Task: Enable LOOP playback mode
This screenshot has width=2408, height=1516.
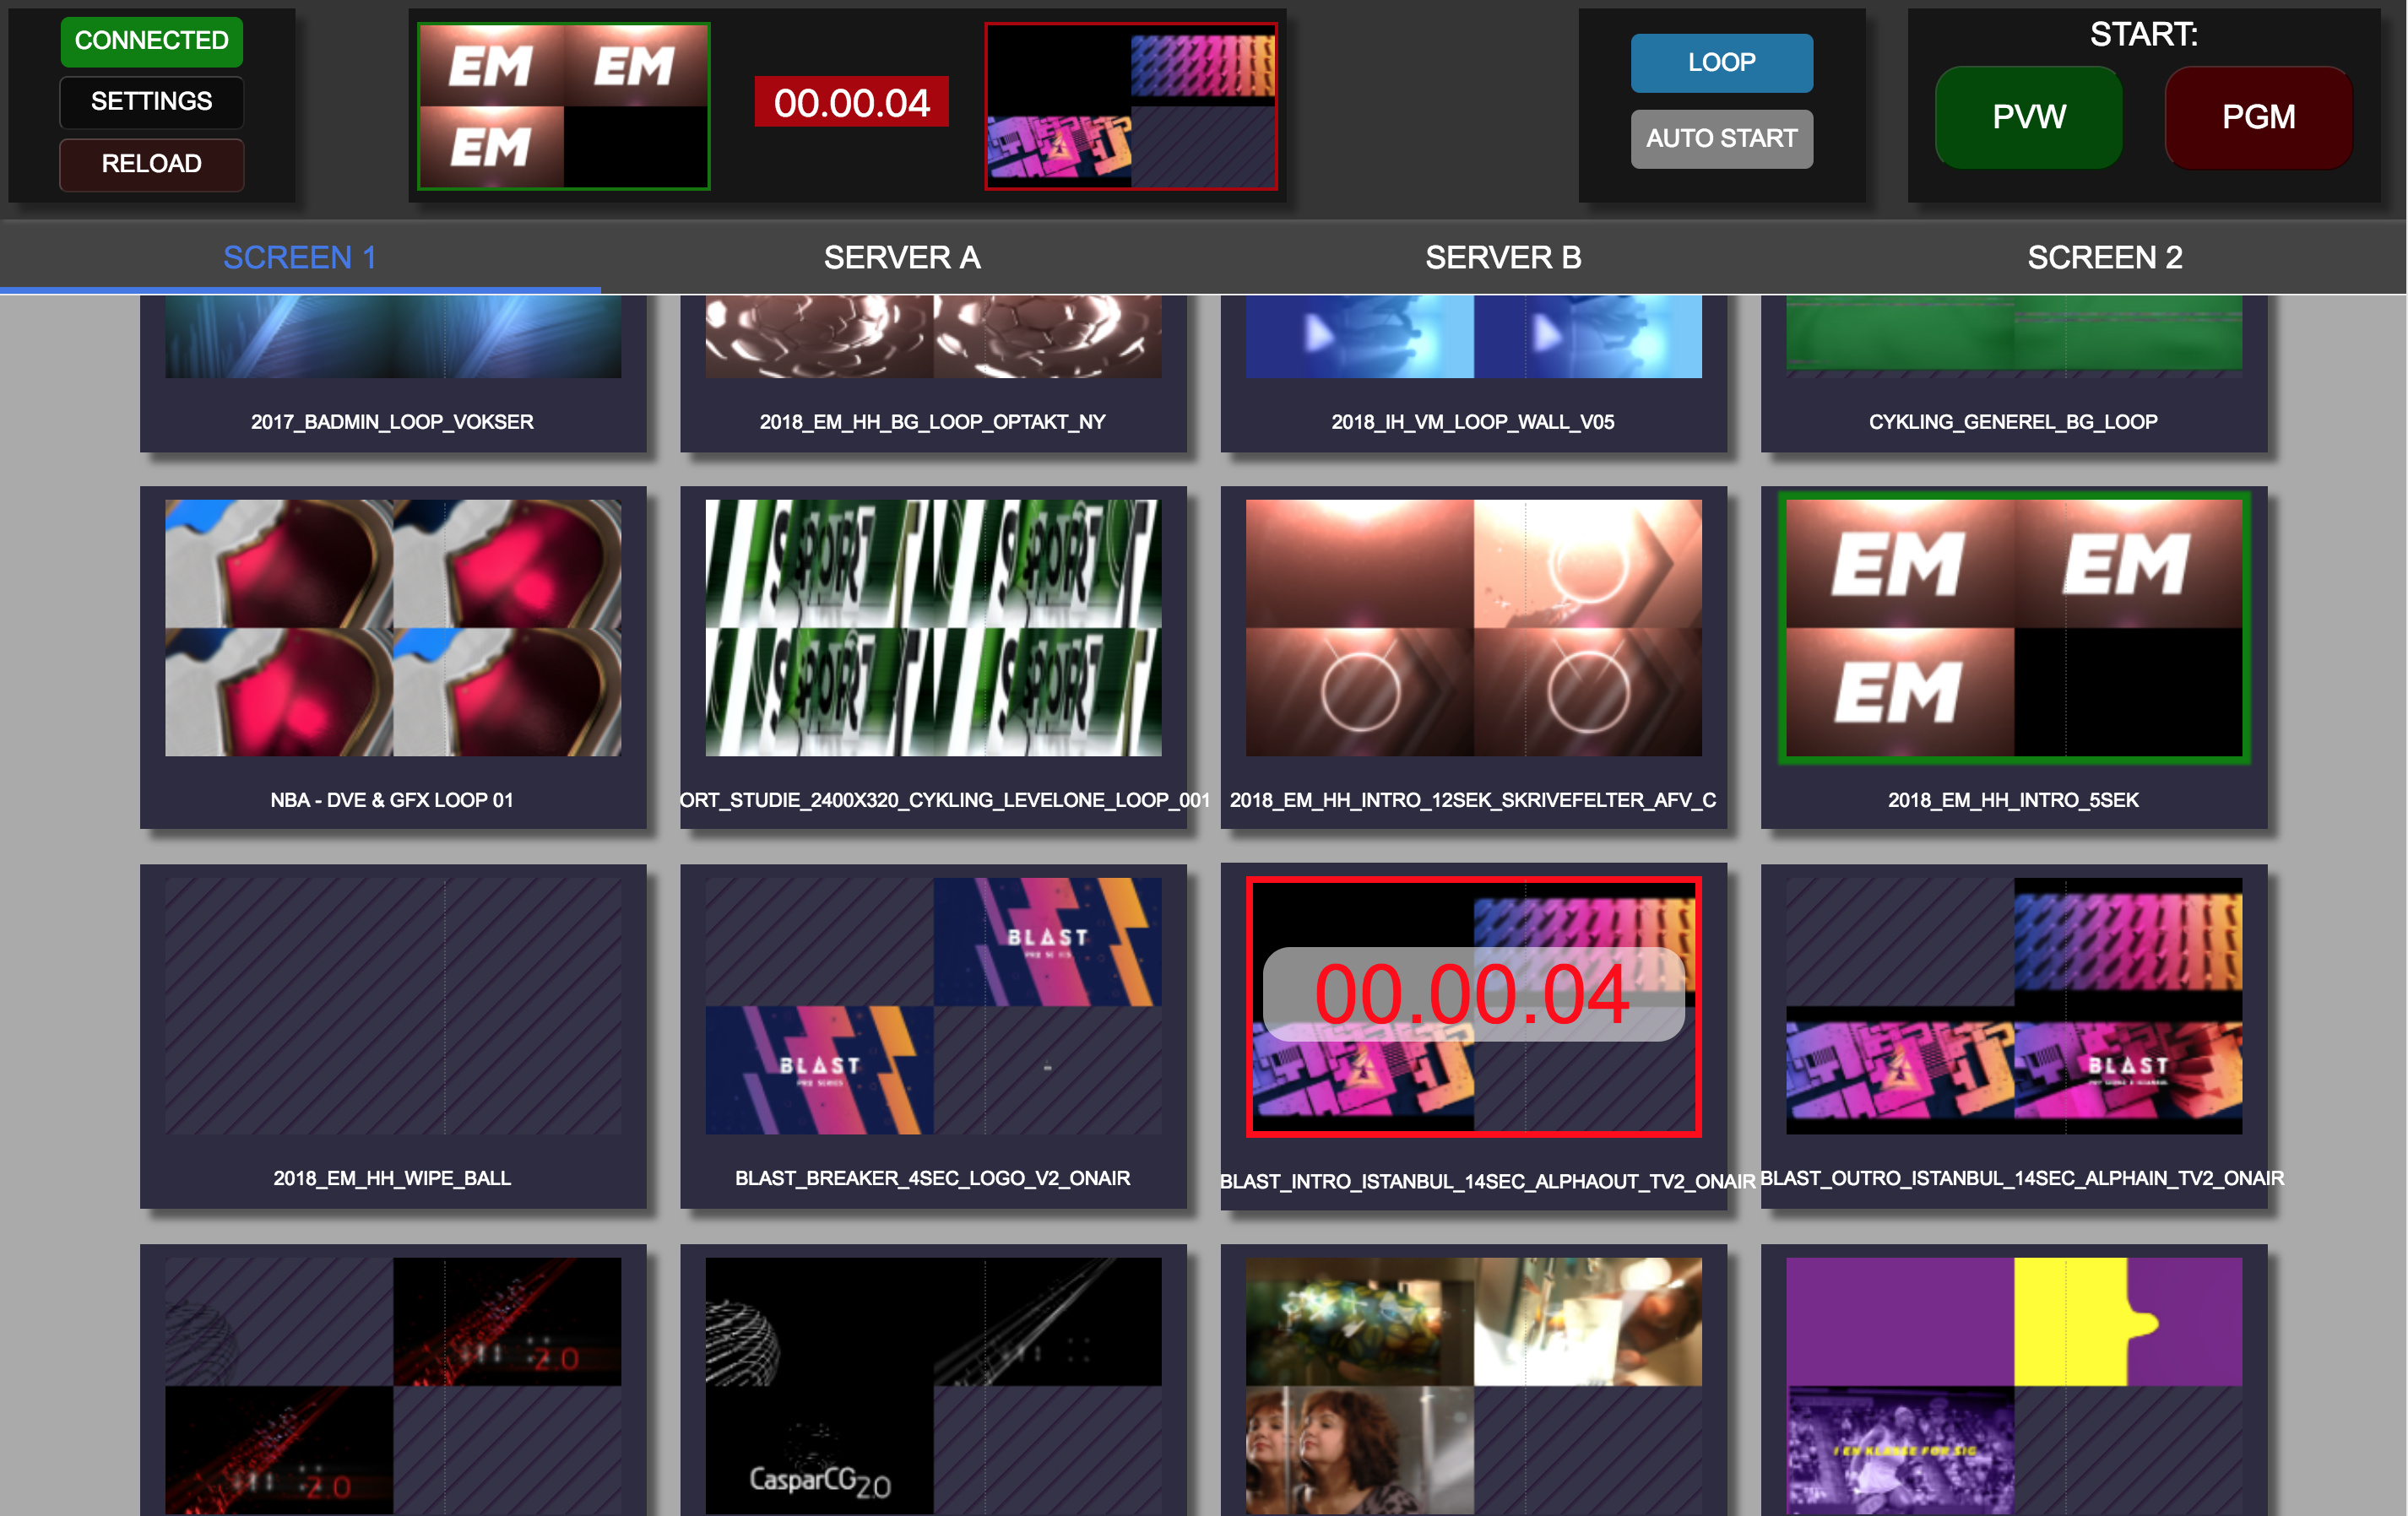Action: tap(1721, 62)
